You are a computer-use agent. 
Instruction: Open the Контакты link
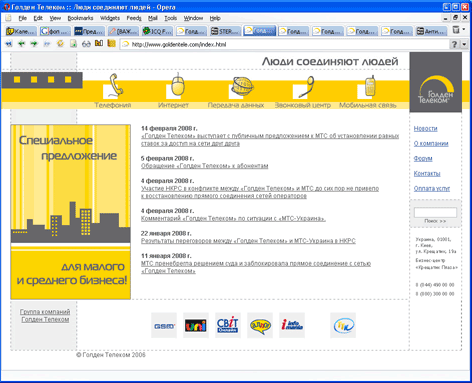[x=427, y=173]
